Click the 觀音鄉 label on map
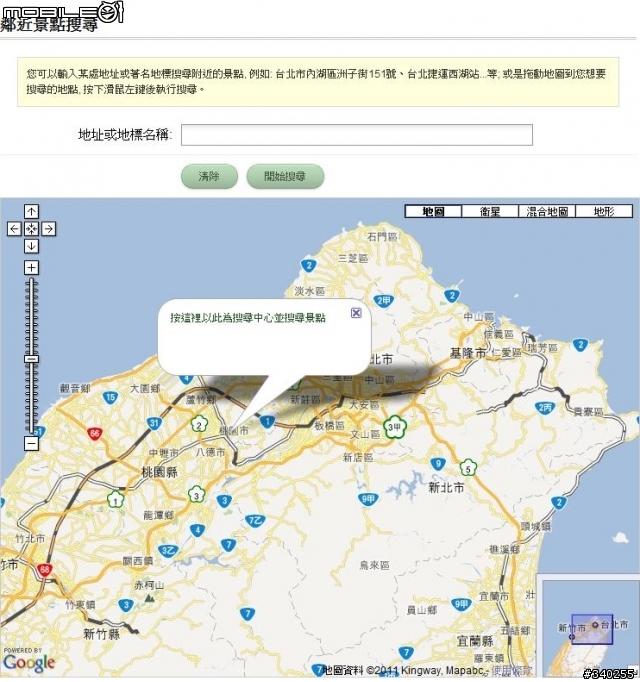The image size is (640, 682). (x=75, y=388)
